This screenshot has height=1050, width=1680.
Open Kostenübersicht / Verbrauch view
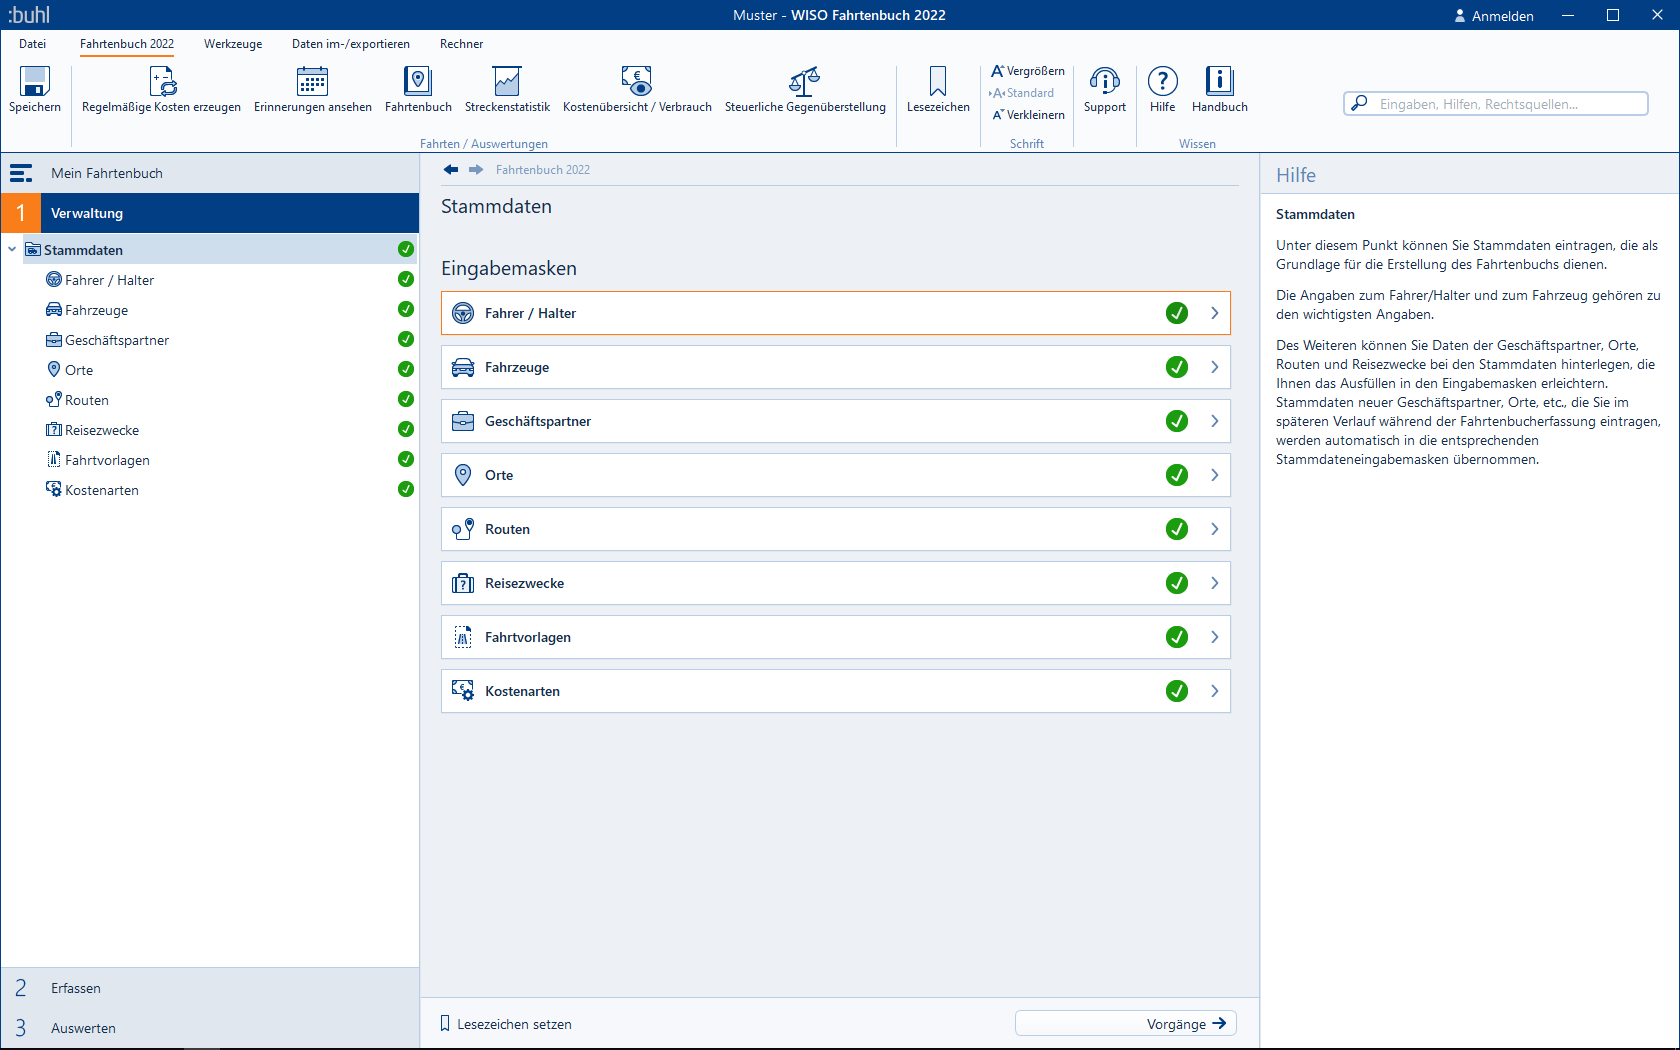[637, 82]
